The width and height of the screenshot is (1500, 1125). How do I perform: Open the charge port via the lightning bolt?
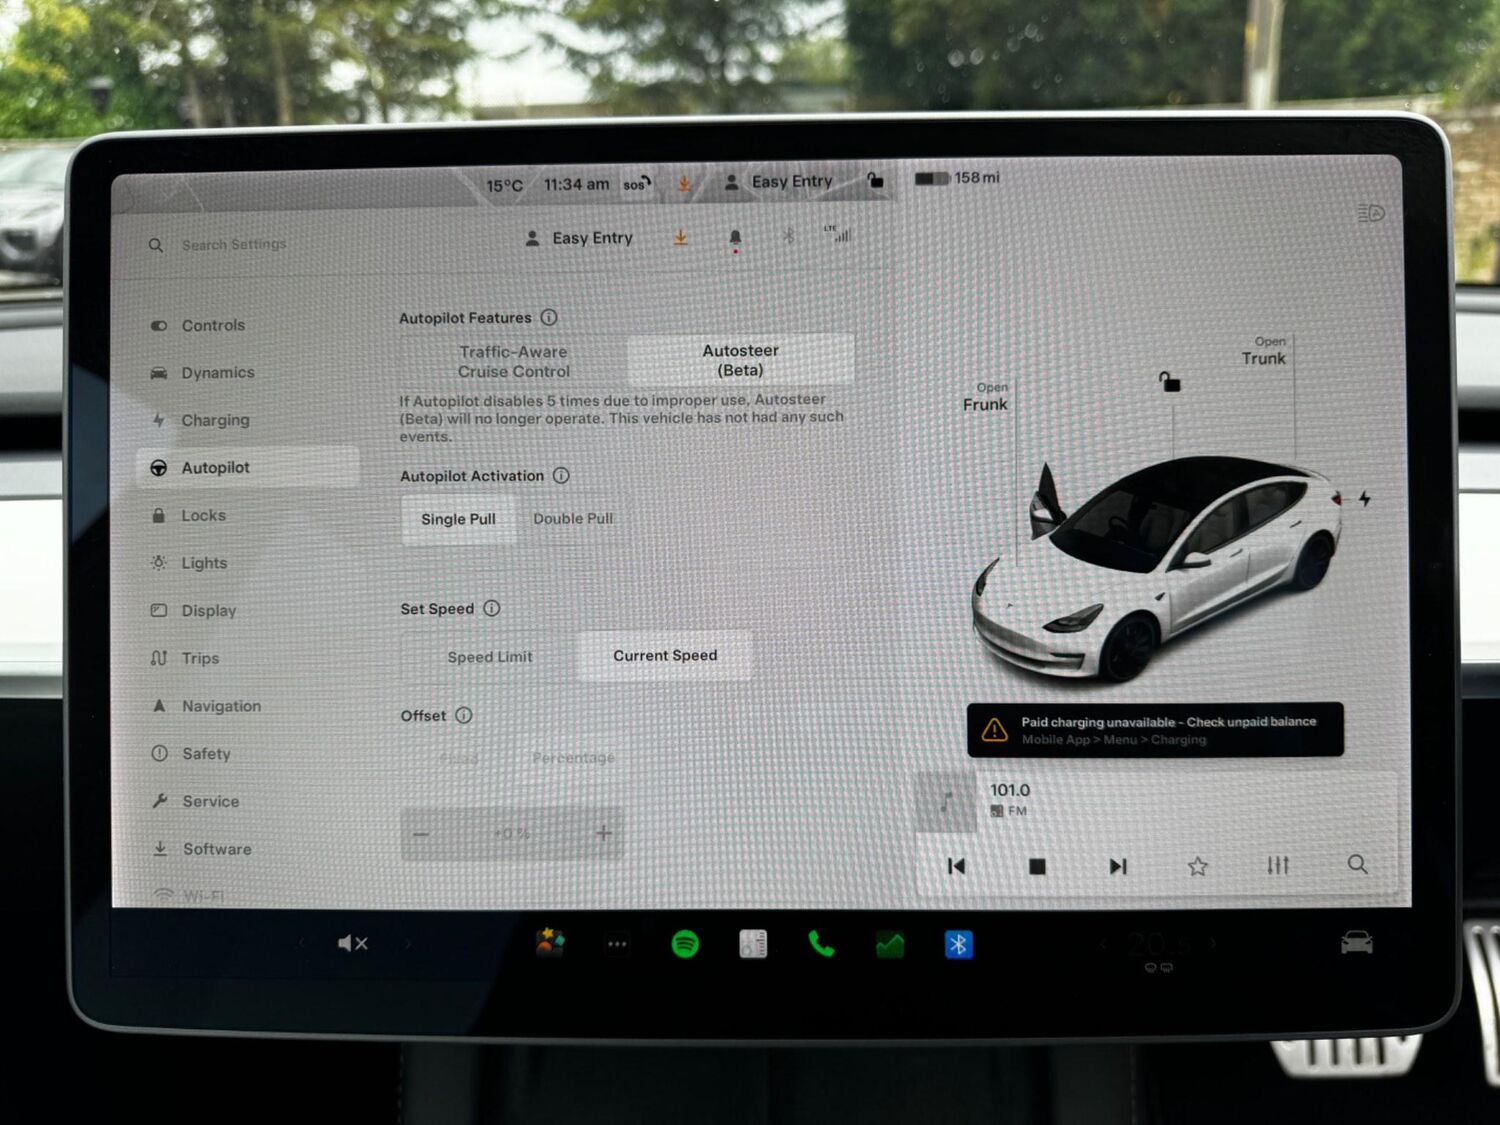(1364, 498)
